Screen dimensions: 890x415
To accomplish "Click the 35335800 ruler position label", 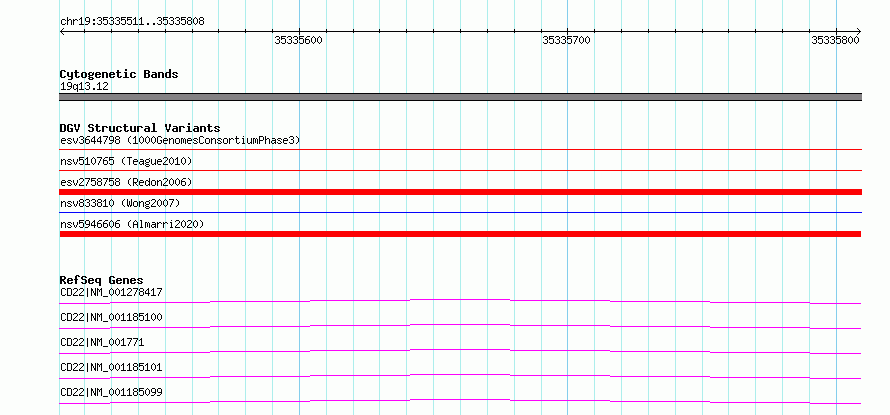I will (835, 40).
